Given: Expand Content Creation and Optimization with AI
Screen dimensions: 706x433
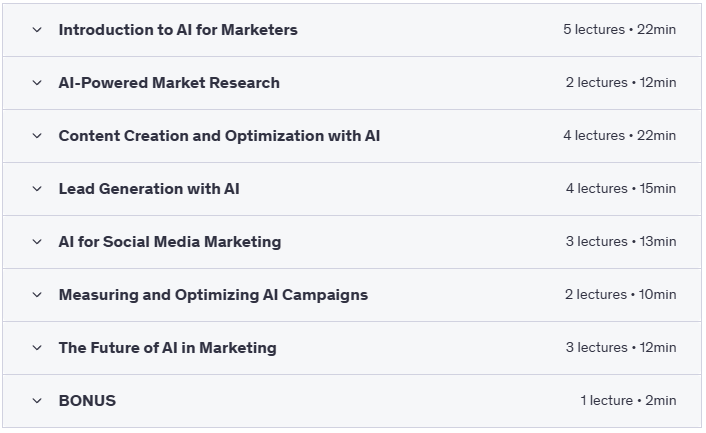Looking at the screenshot, I should 219,136.
